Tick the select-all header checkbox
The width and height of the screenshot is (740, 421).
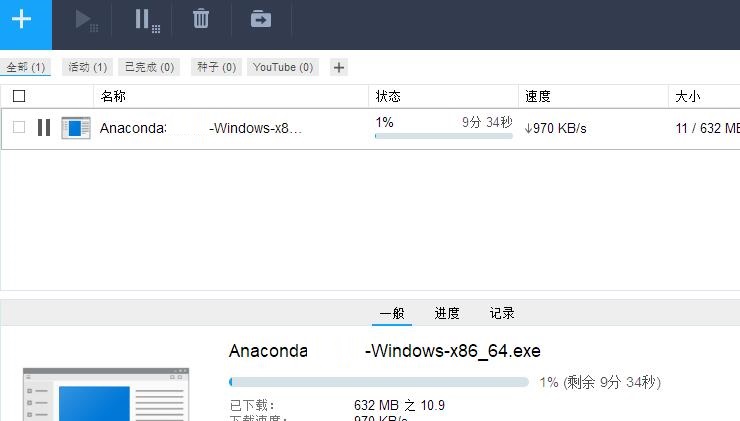pos(19,96)
